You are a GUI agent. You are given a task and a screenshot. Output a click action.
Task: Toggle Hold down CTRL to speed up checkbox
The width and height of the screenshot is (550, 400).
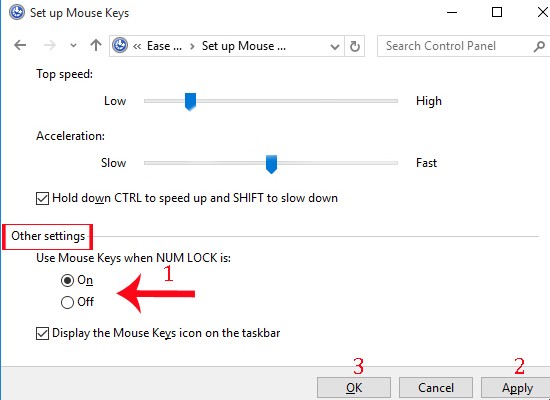click(42, 198)
